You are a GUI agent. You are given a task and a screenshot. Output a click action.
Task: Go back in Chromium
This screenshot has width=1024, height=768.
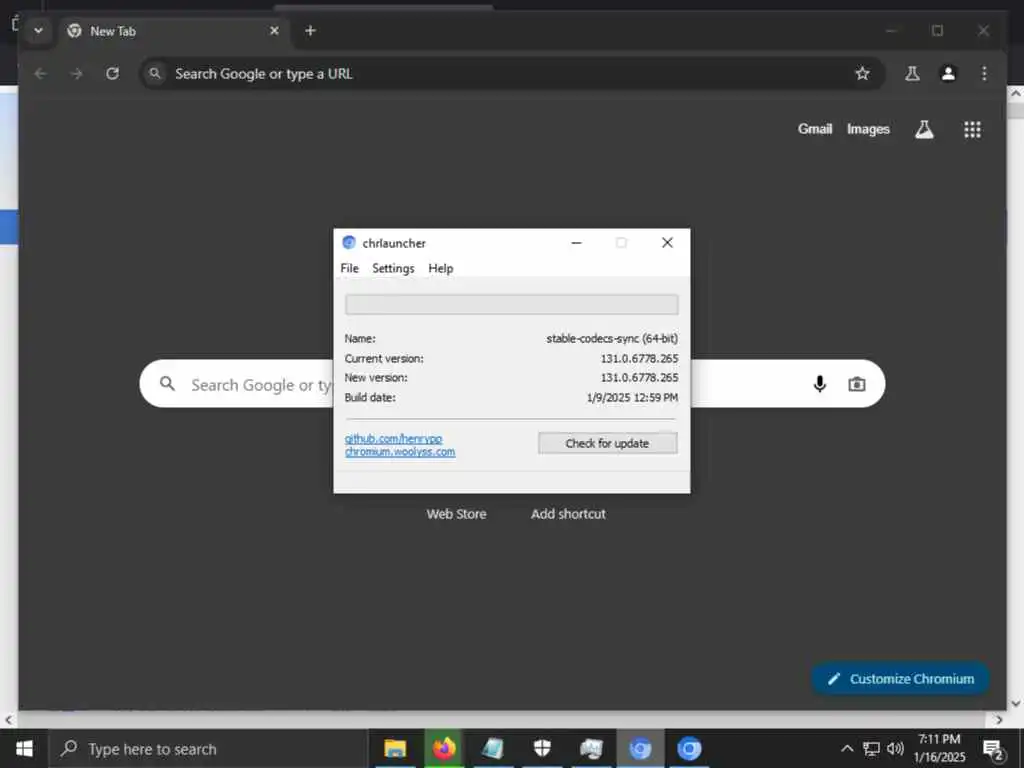pyautogui.click(x=40, y=74)
